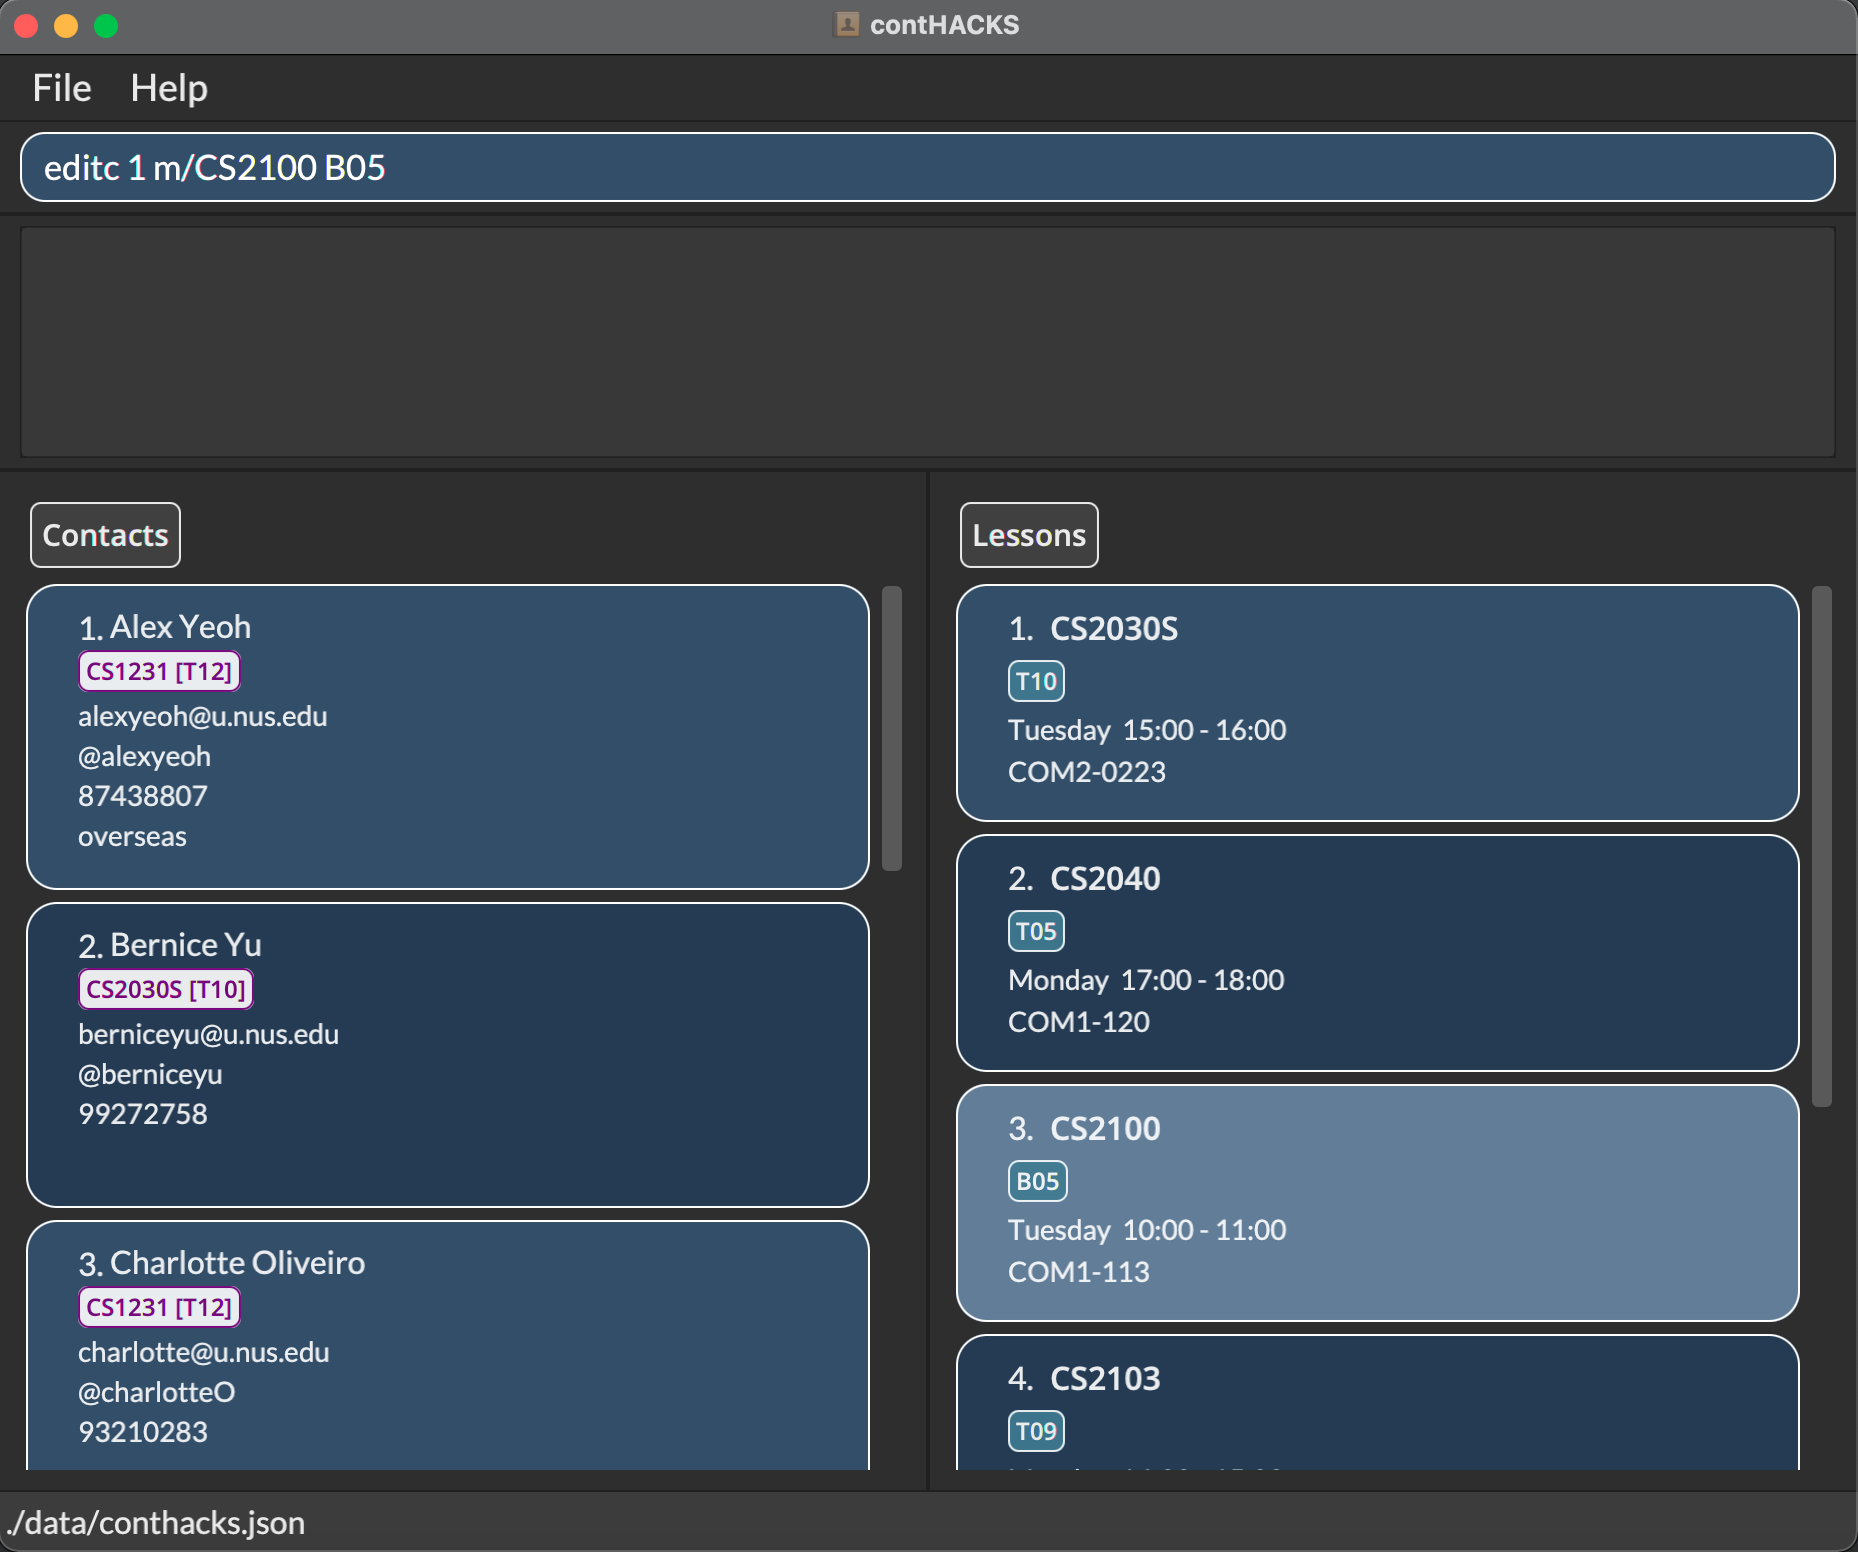The image size is (1858, 1552).
Task: Click the T09 badge on CS2103 lesson
Action: pos(1035,1431)
